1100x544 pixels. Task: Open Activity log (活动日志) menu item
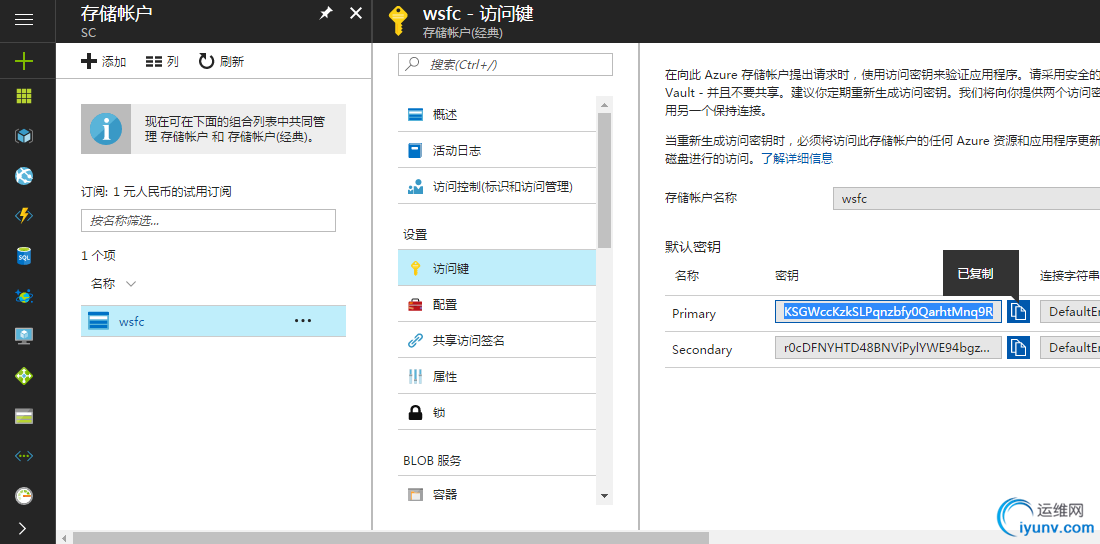click(497, 151)
